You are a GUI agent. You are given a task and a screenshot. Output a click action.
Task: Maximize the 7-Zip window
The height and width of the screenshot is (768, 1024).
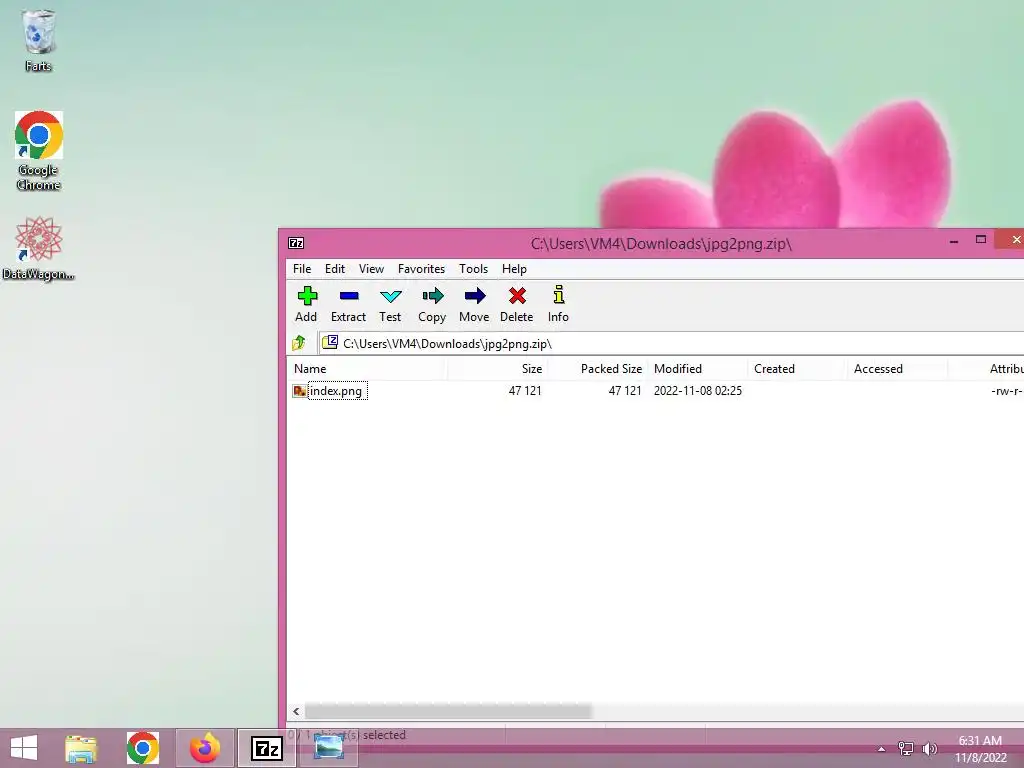point(980,240)
